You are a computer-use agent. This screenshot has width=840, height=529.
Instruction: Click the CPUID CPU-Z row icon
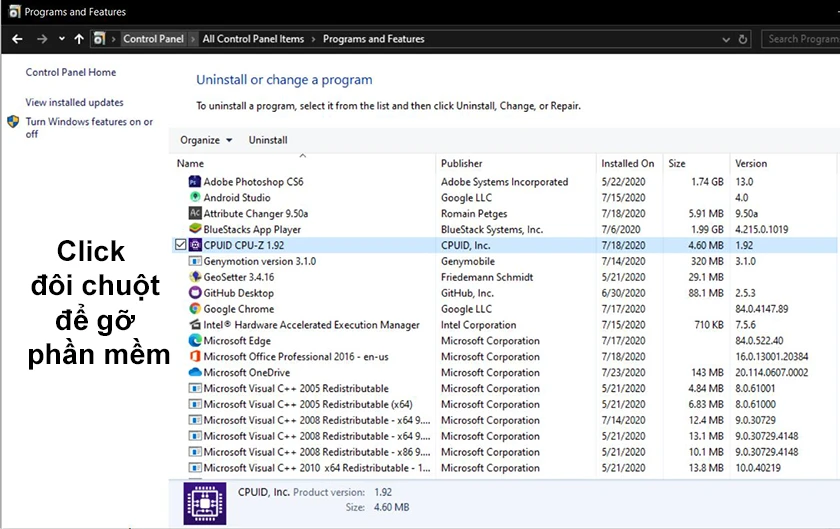click(195, 245)
